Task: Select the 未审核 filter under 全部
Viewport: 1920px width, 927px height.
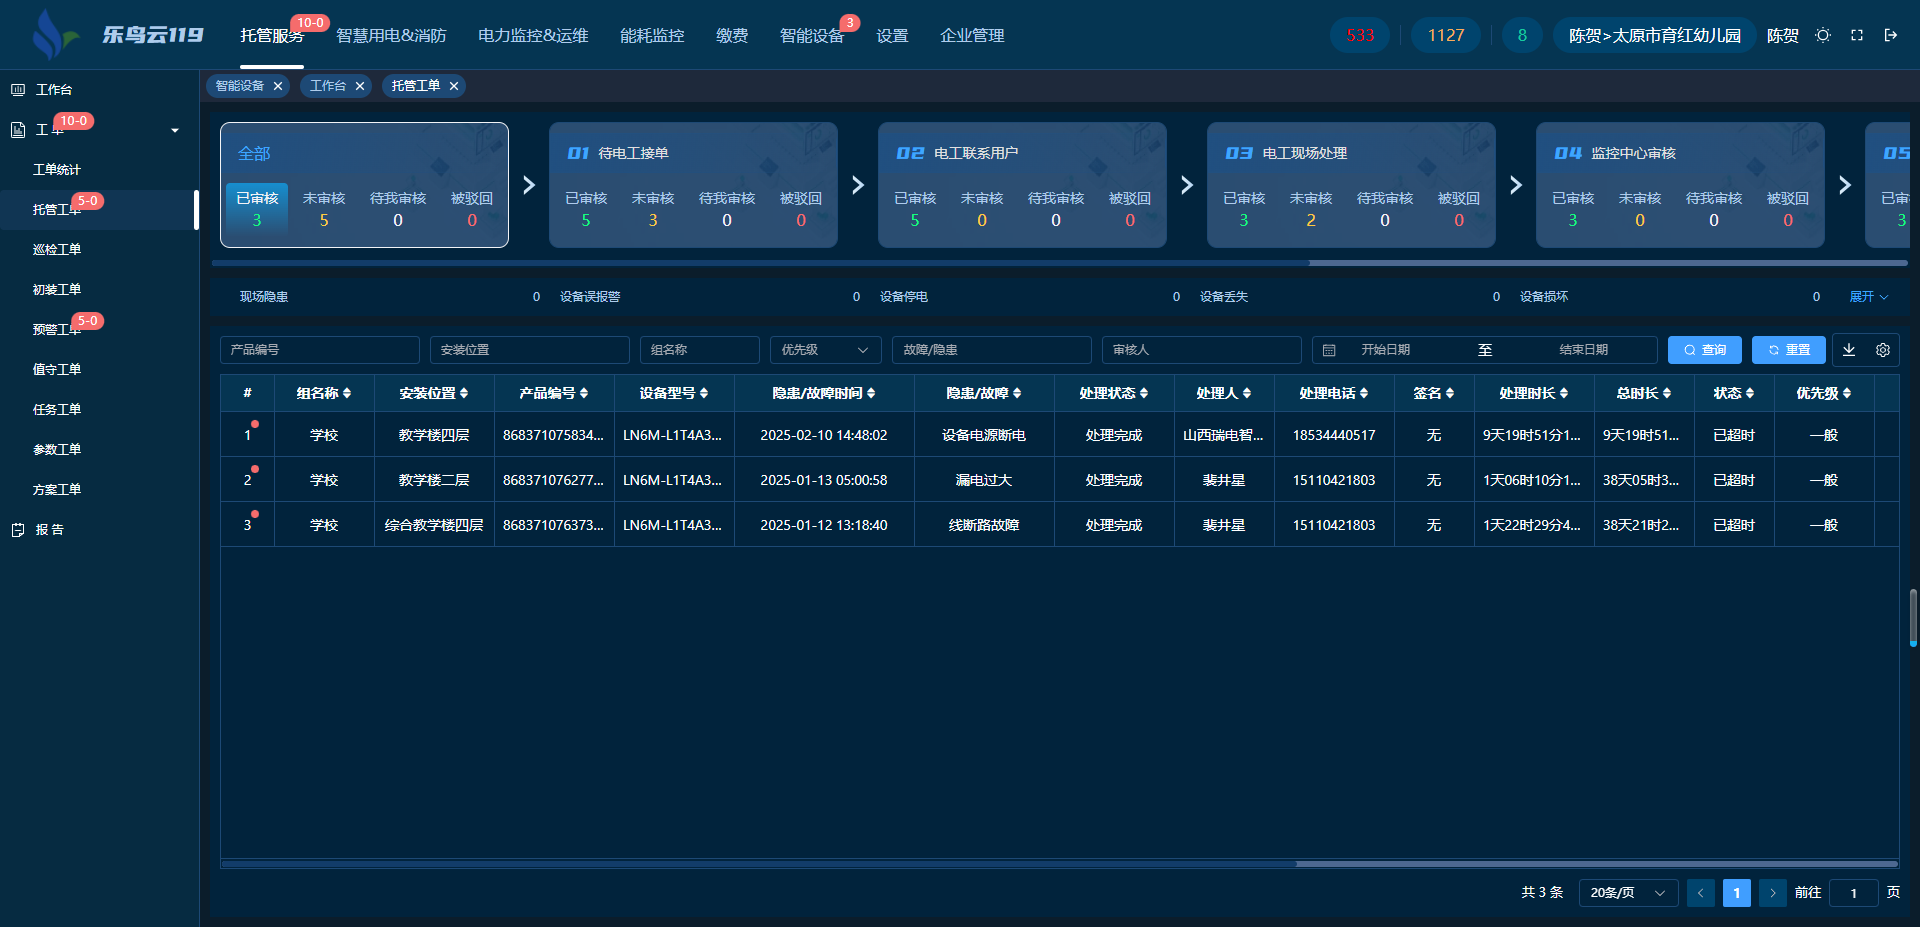Action: [x=324, y=209]
